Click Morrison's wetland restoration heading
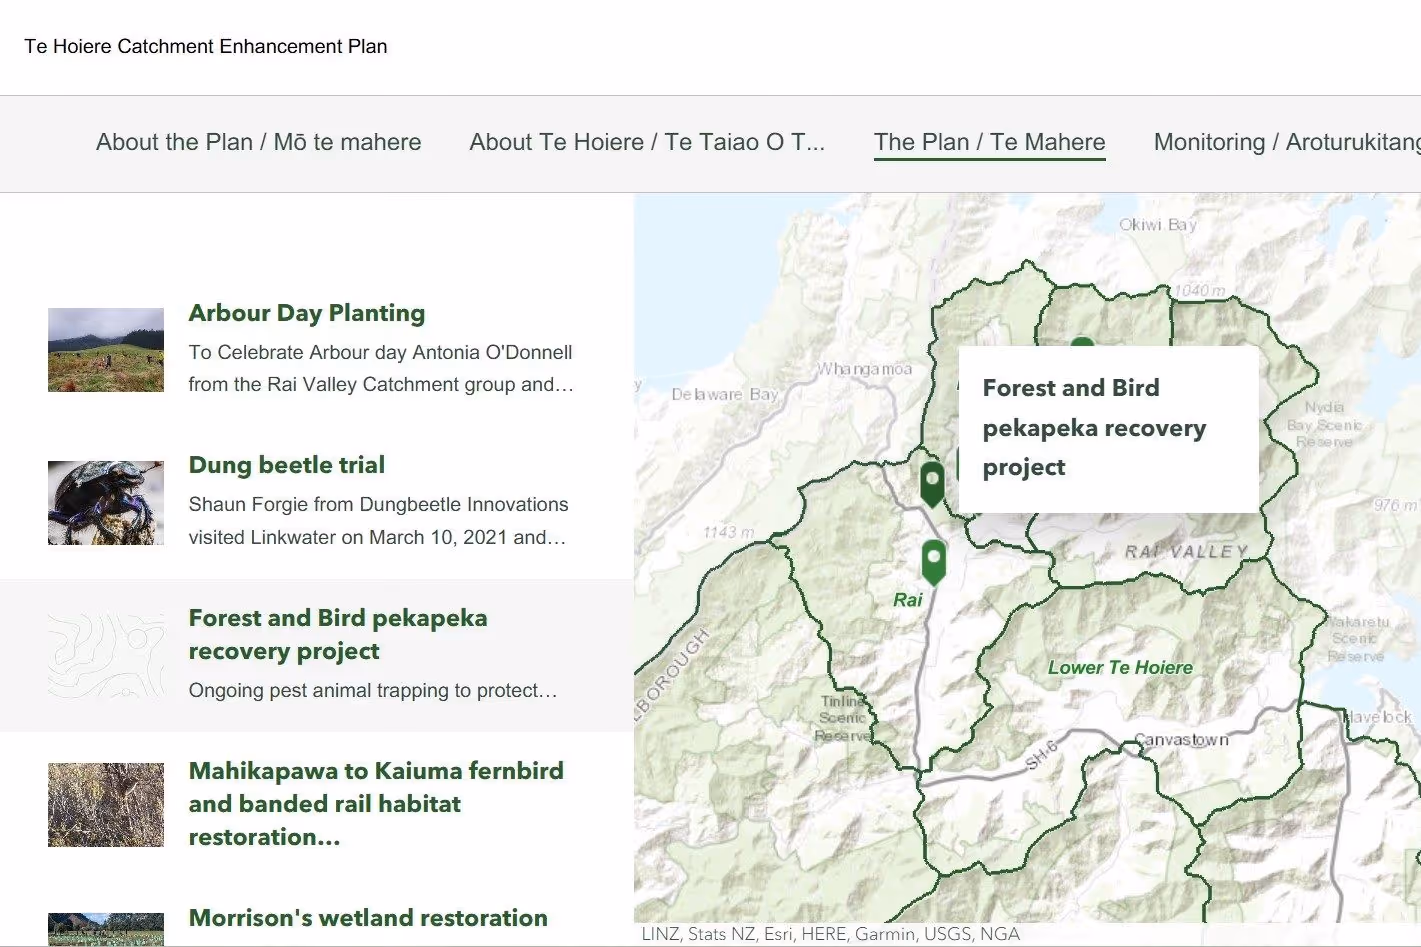1421x947 pixels. pyautogui.click(x=367, y=917)
